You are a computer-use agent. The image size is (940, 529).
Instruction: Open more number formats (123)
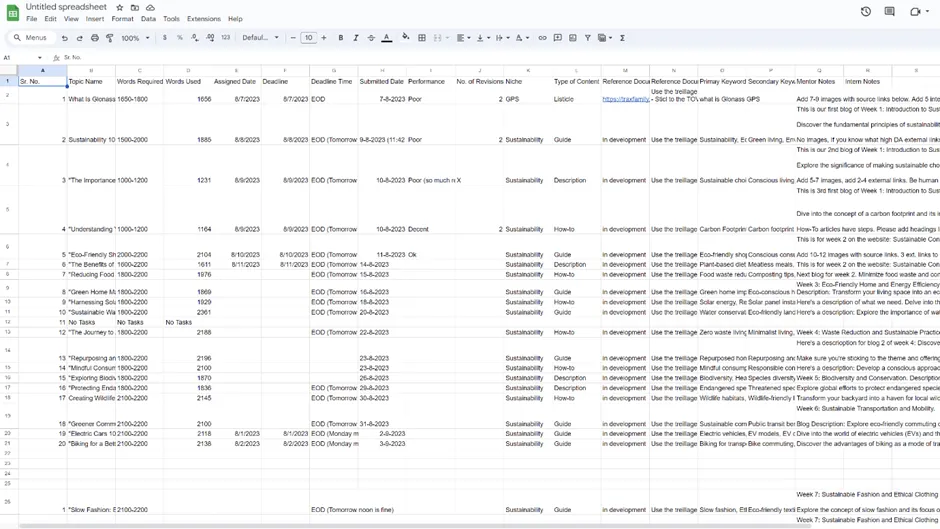(x=225, y=38)
